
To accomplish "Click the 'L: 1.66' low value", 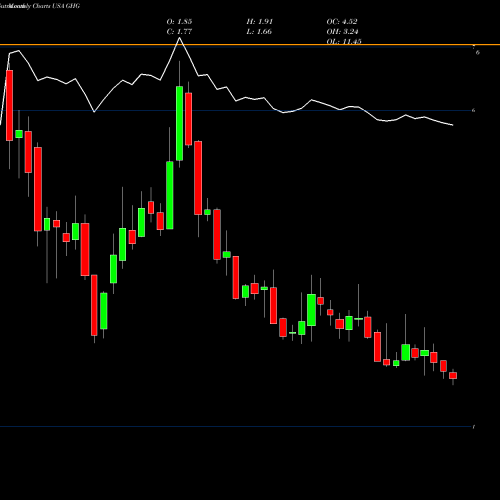I will click(259, 32).
